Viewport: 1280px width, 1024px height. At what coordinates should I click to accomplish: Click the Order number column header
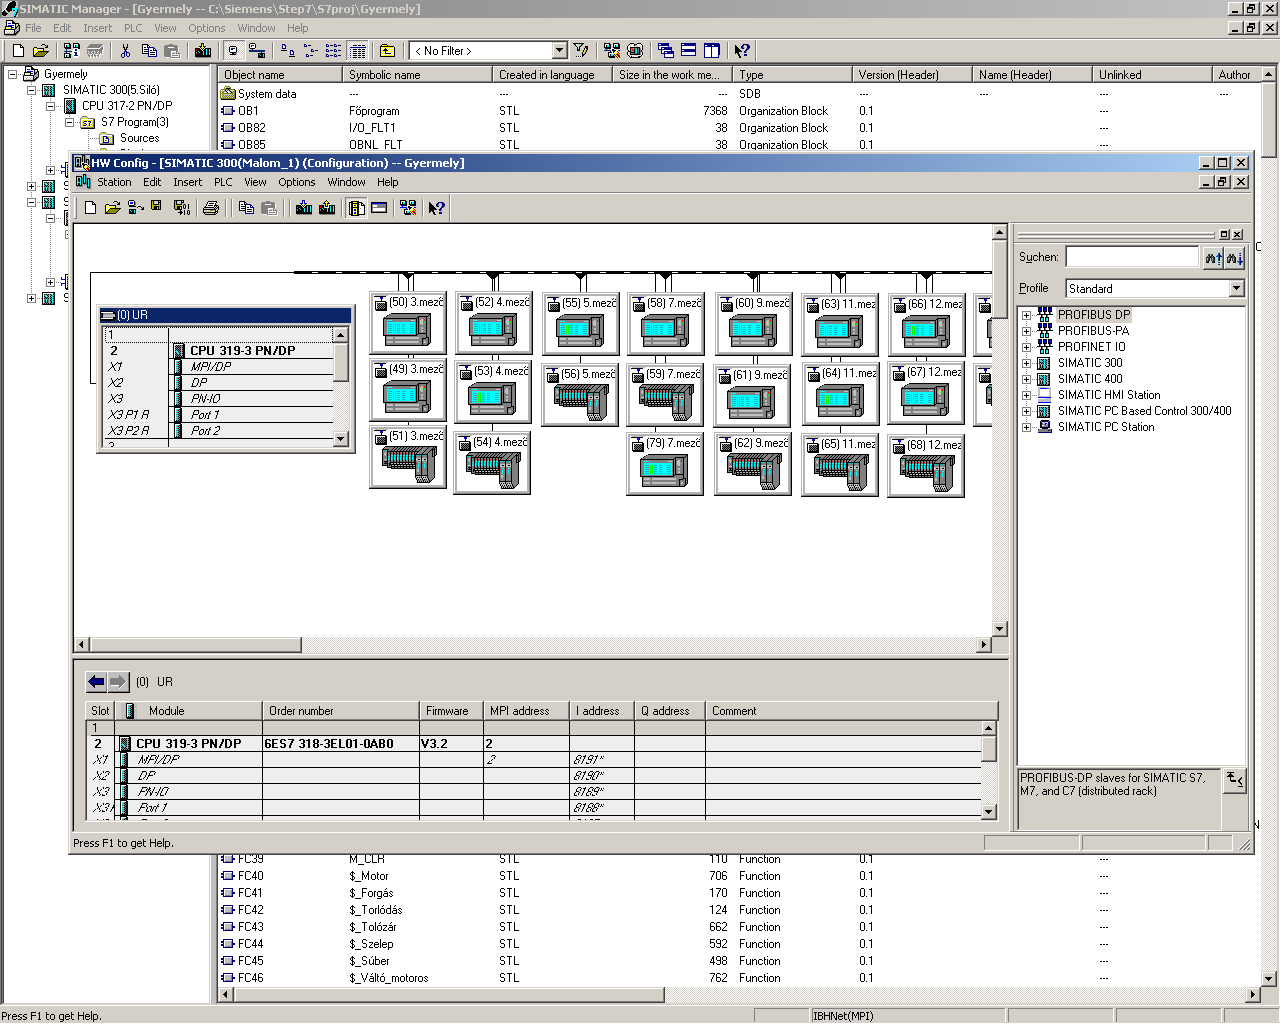(x=340, y=711)
